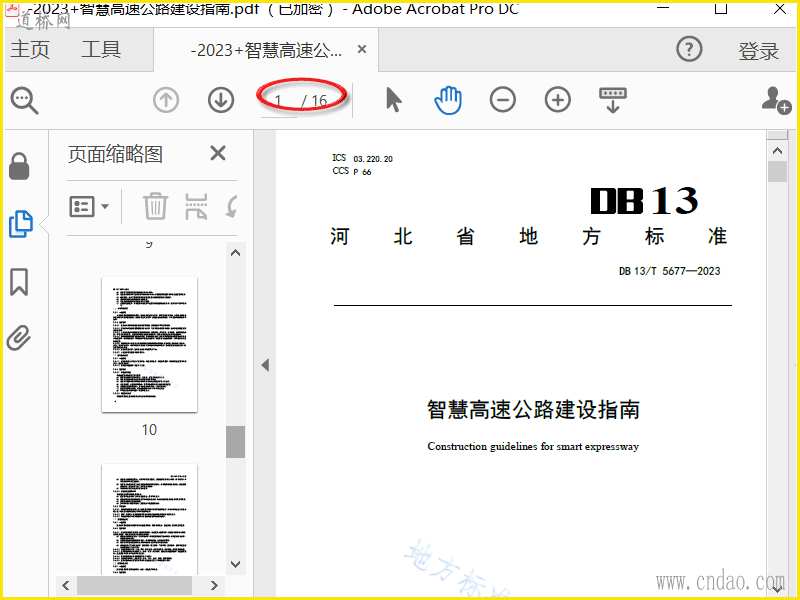Maximize the Acrobat window
This screenshot has width=800, height=600.
click(x=721, y=8)
